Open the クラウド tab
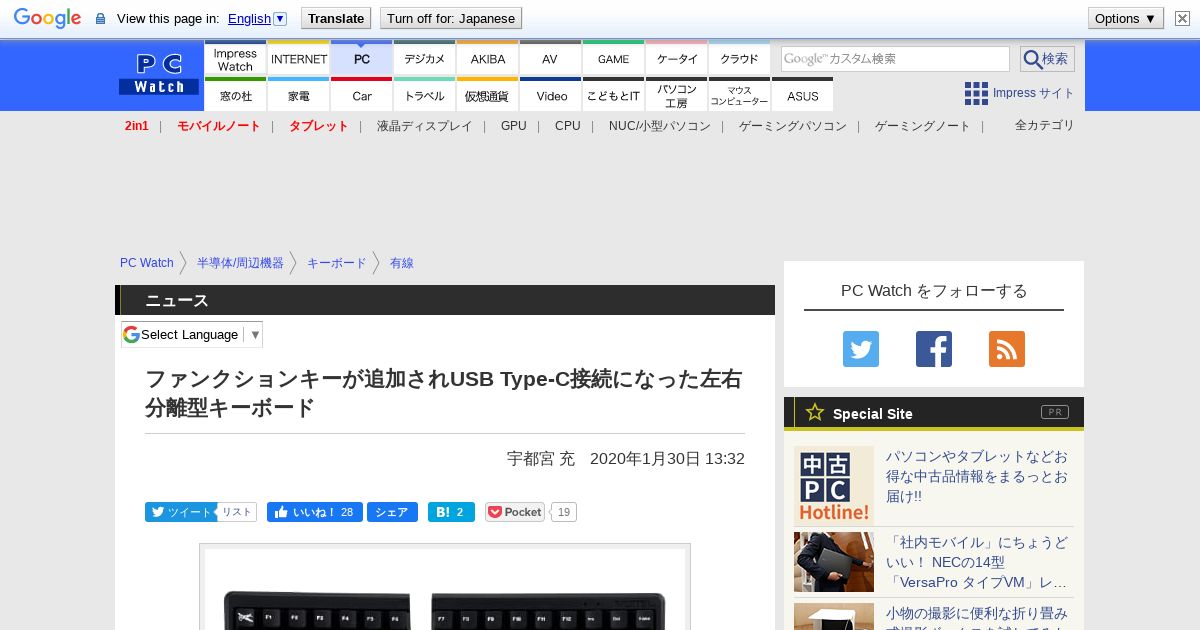 coord(739,59)
